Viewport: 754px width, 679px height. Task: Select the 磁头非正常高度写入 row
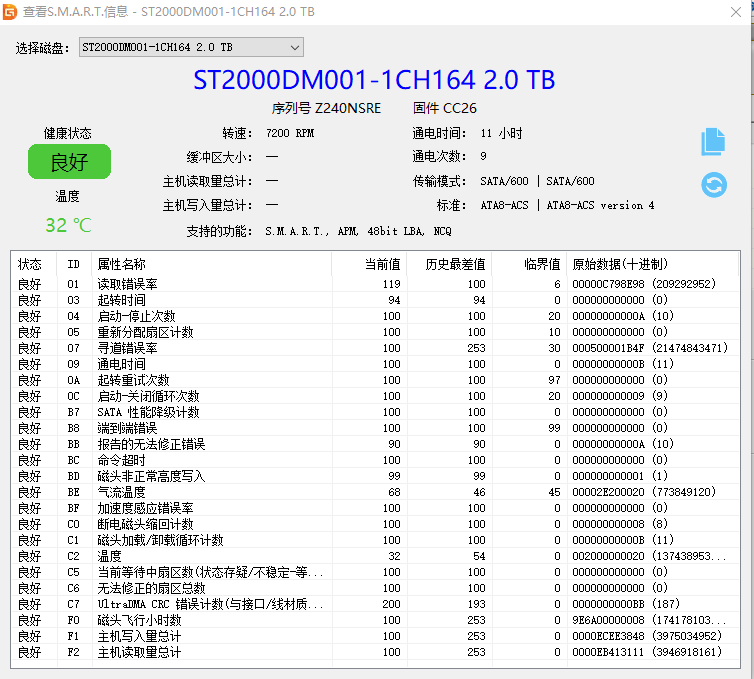pos(375,476)
